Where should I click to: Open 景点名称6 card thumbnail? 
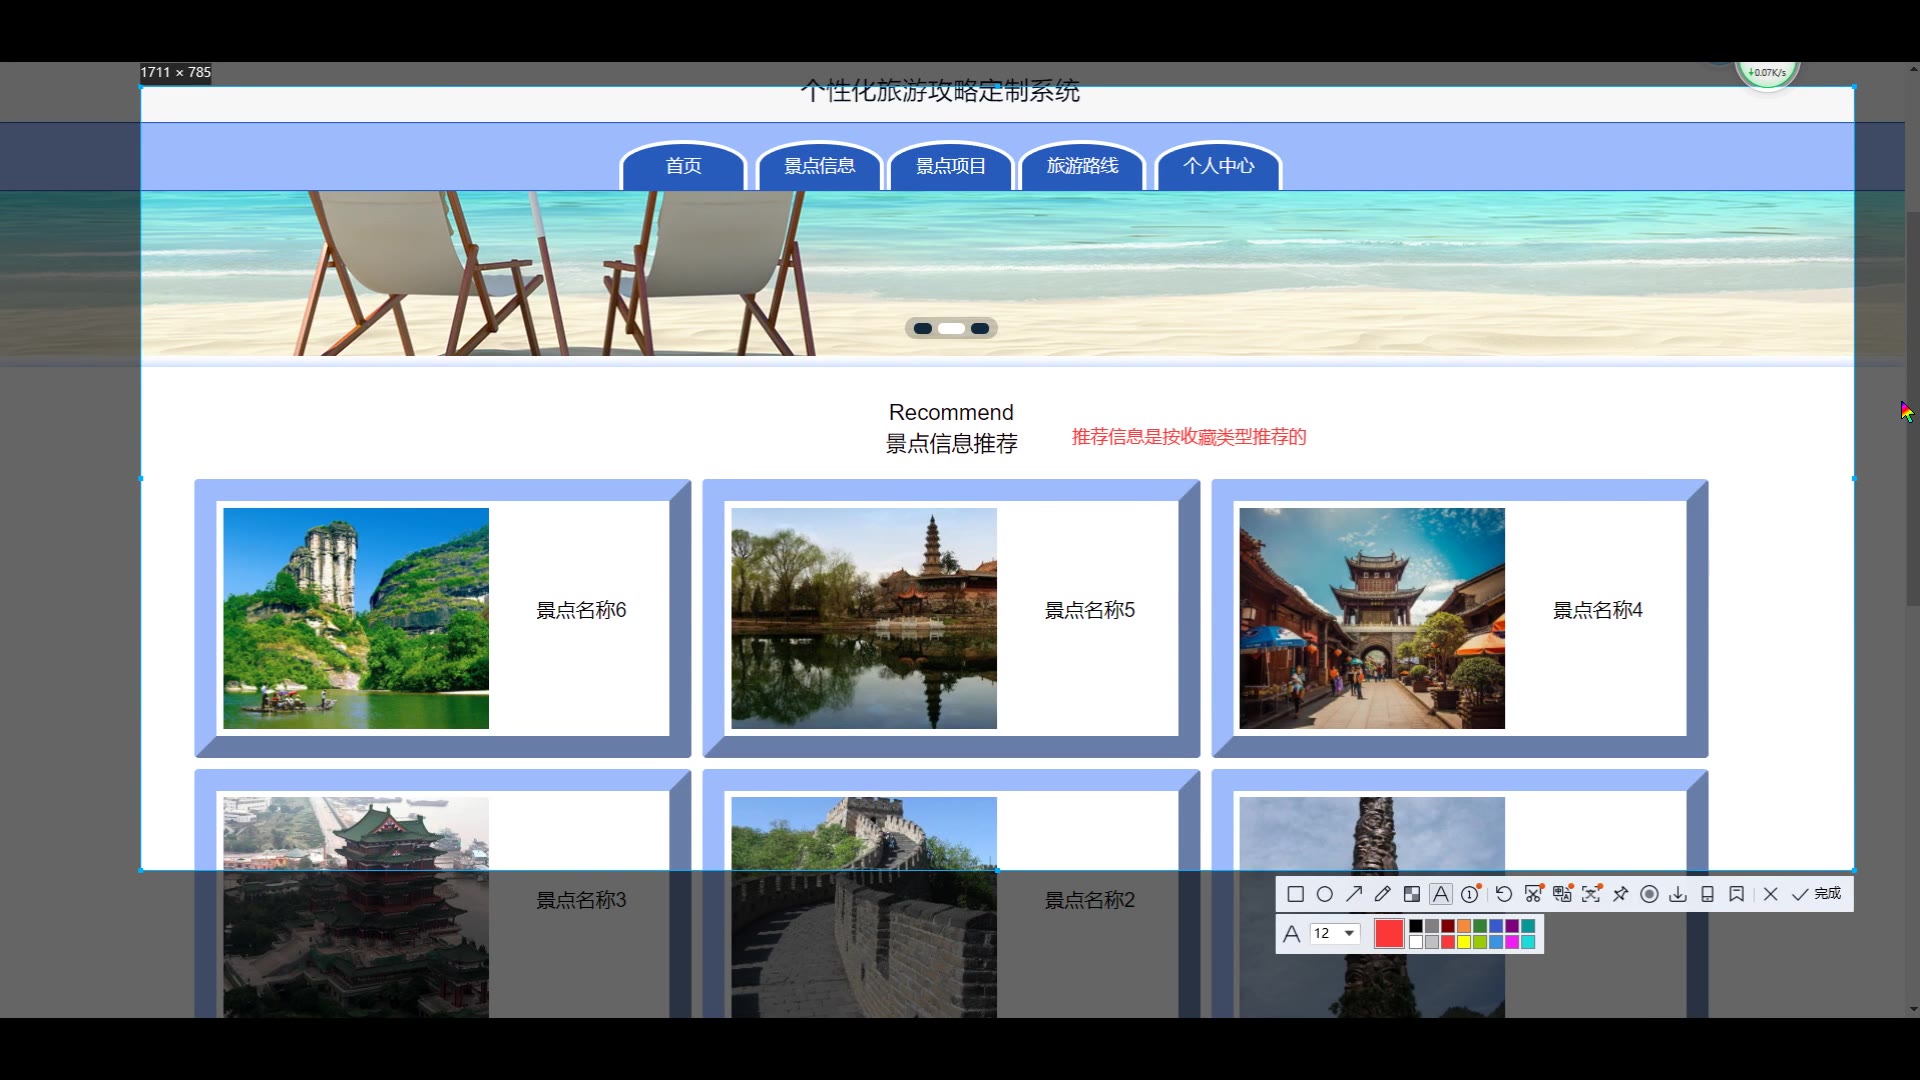(356, 618)
